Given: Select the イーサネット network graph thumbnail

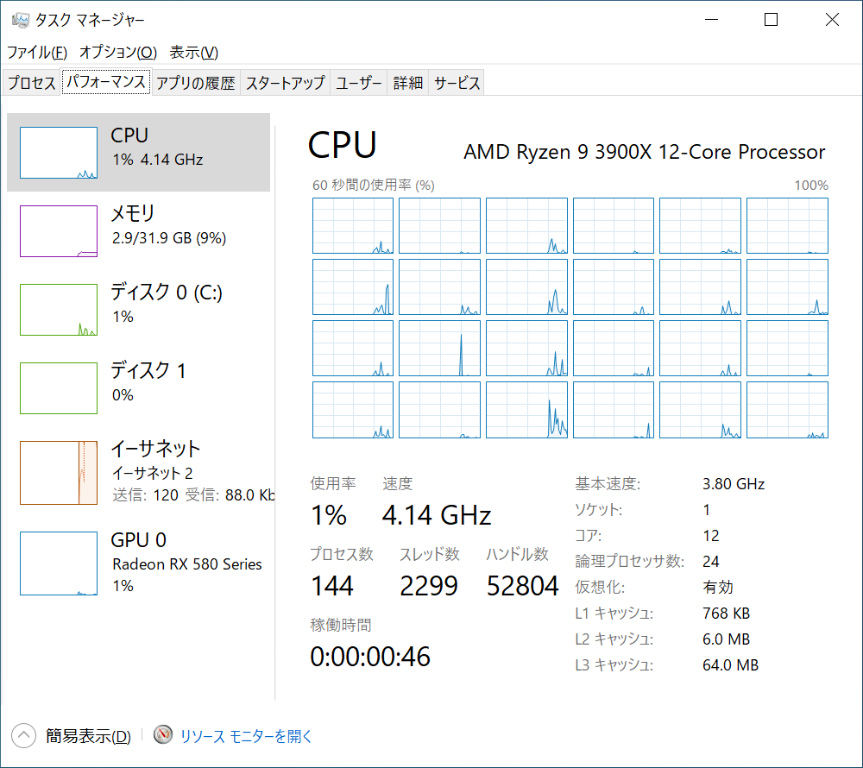Looking at the screenshot, I should point(59,472).
